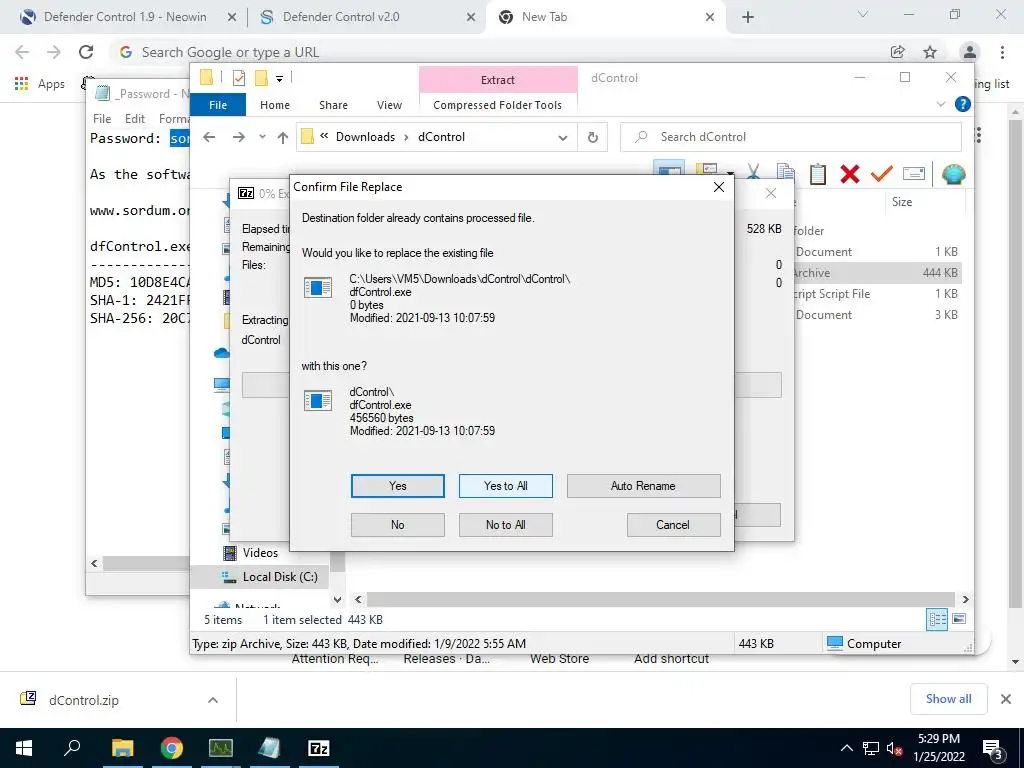This screenshot has width=1024, height=768.
Task: Open the View ribbon tab
Action: tap(389, 104)
